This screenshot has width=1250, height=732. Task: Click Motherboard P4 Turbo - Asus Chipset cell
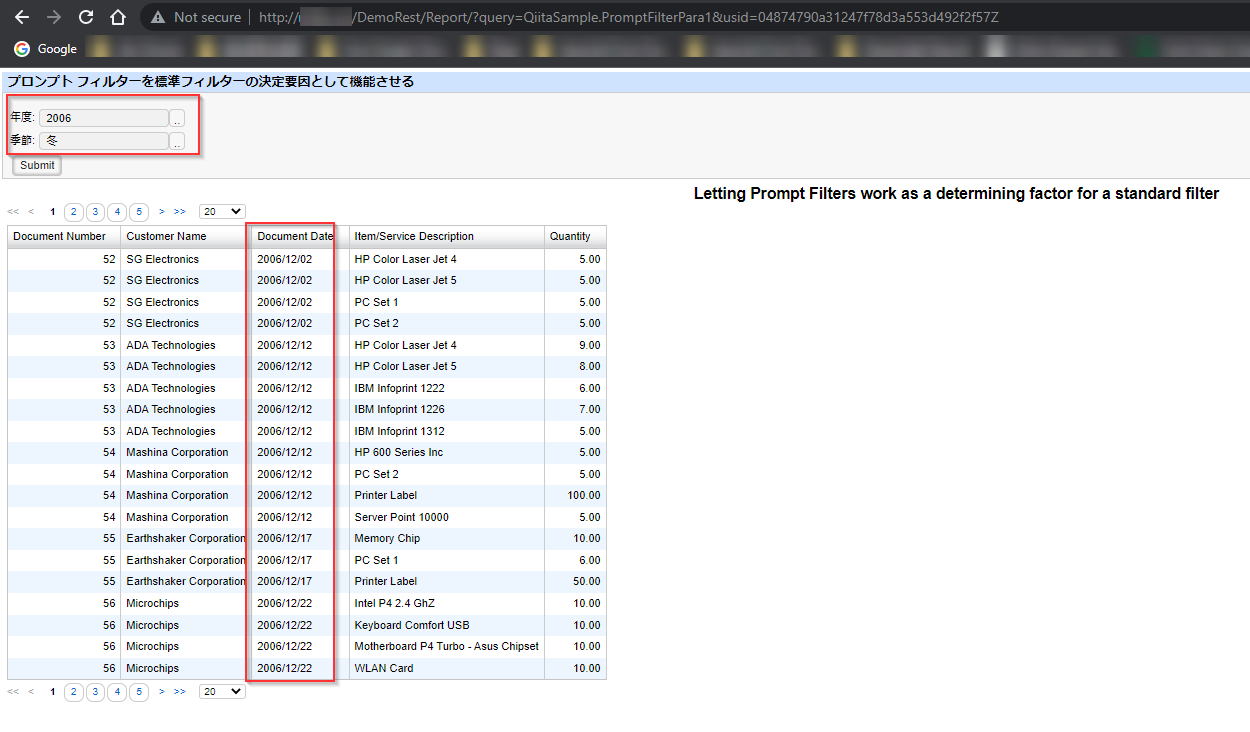point(446,646)
